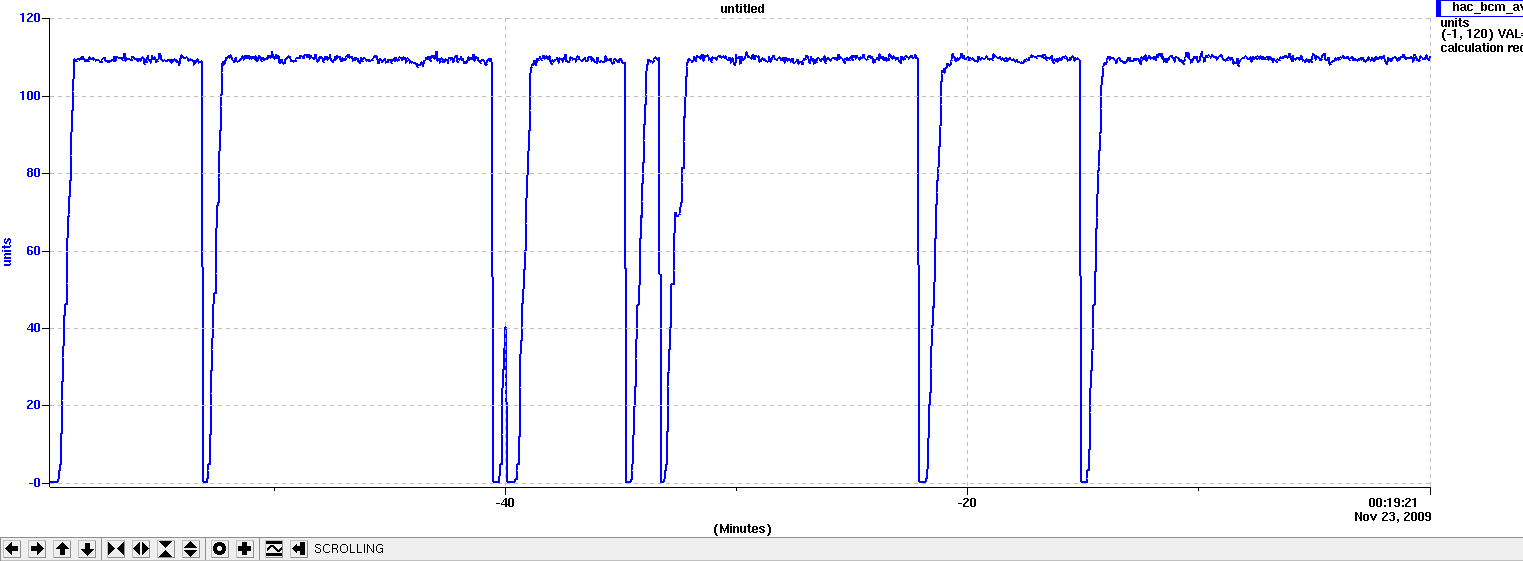
Task: Click the -40 x-axis tick label
Action: click(504, 503)
